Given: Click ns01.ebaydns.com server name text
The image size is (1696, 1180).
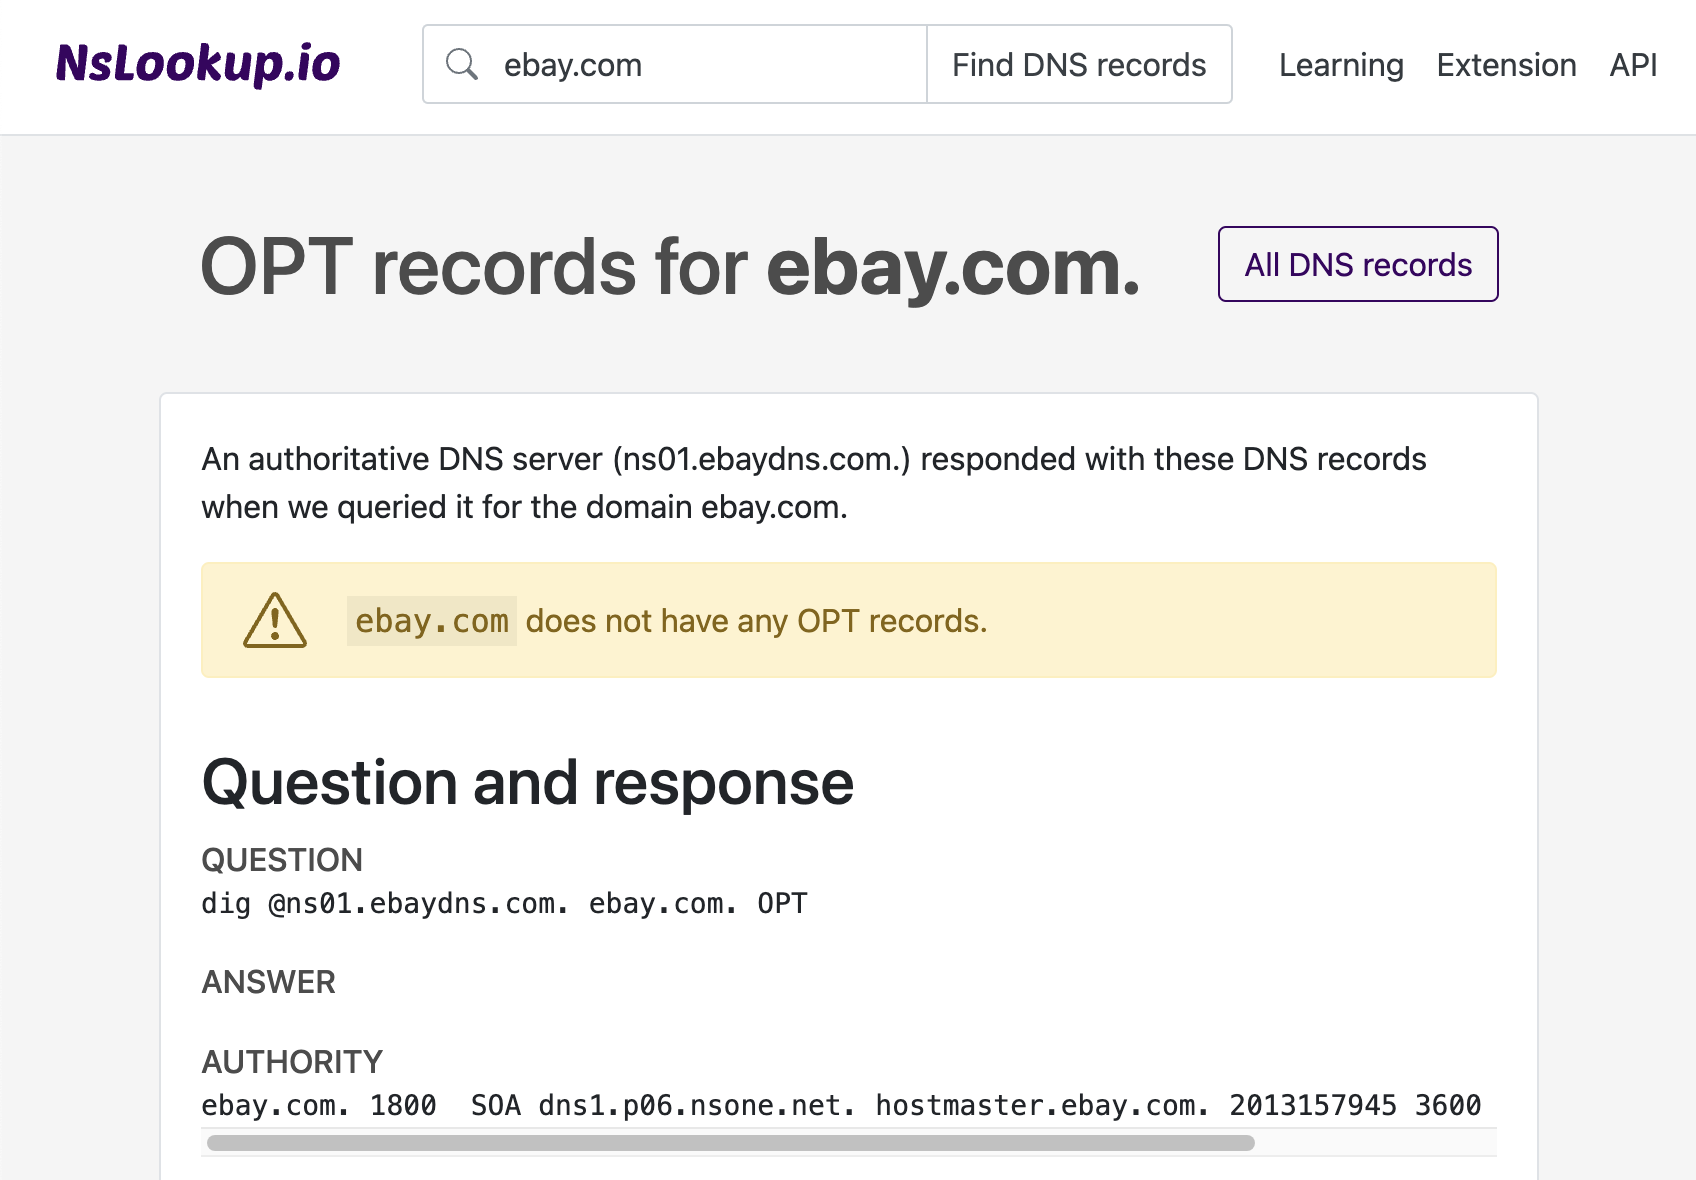Looking at the screenshot, I should [760, 459].
